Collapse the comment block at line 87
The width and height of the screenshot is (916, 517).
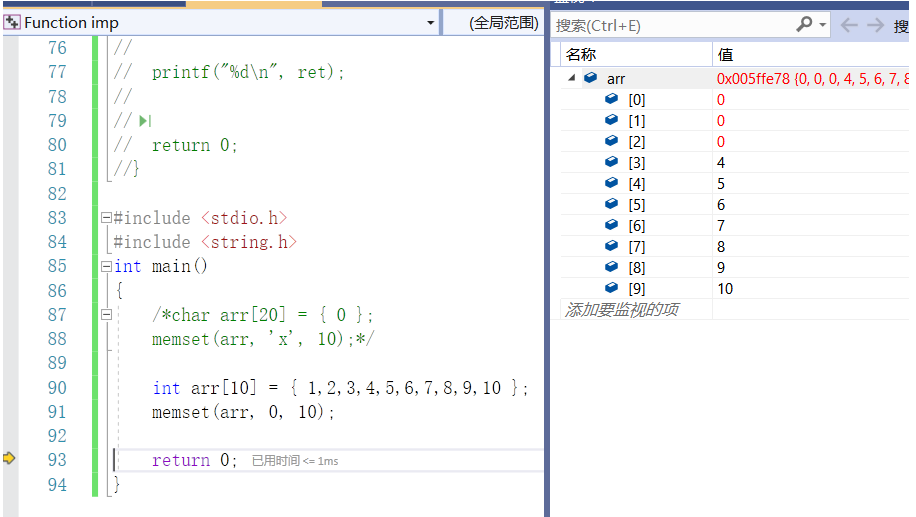[106, 315]
